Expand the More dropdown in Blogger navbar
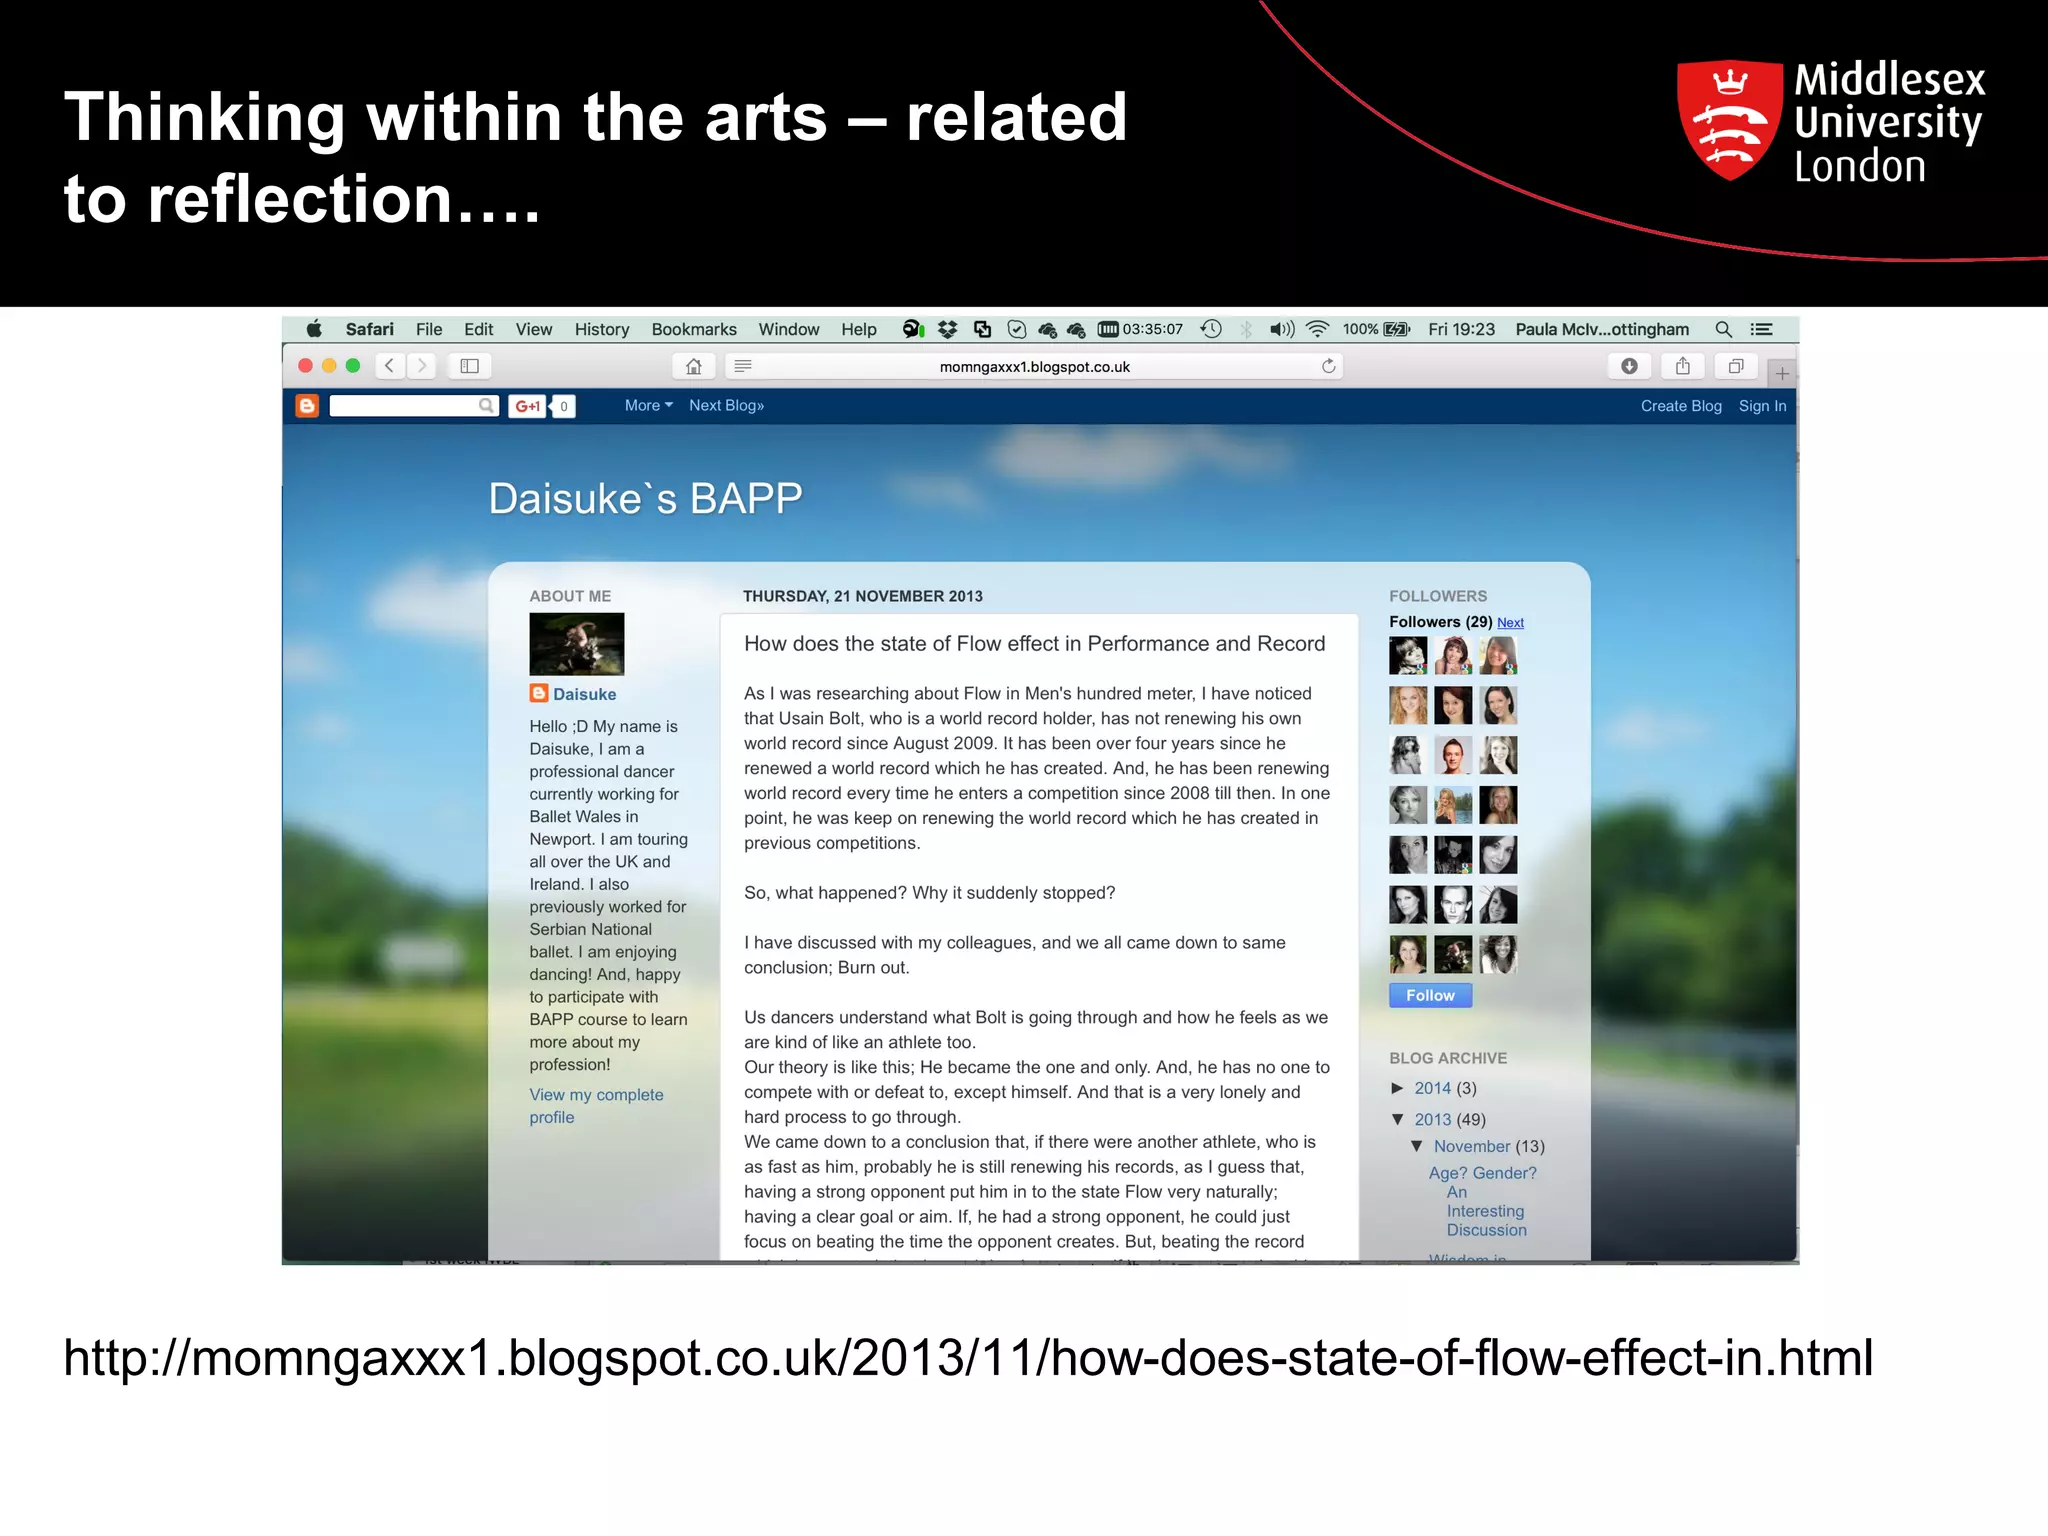Viewport: 2048px width, 1536px height. [648, 405]
